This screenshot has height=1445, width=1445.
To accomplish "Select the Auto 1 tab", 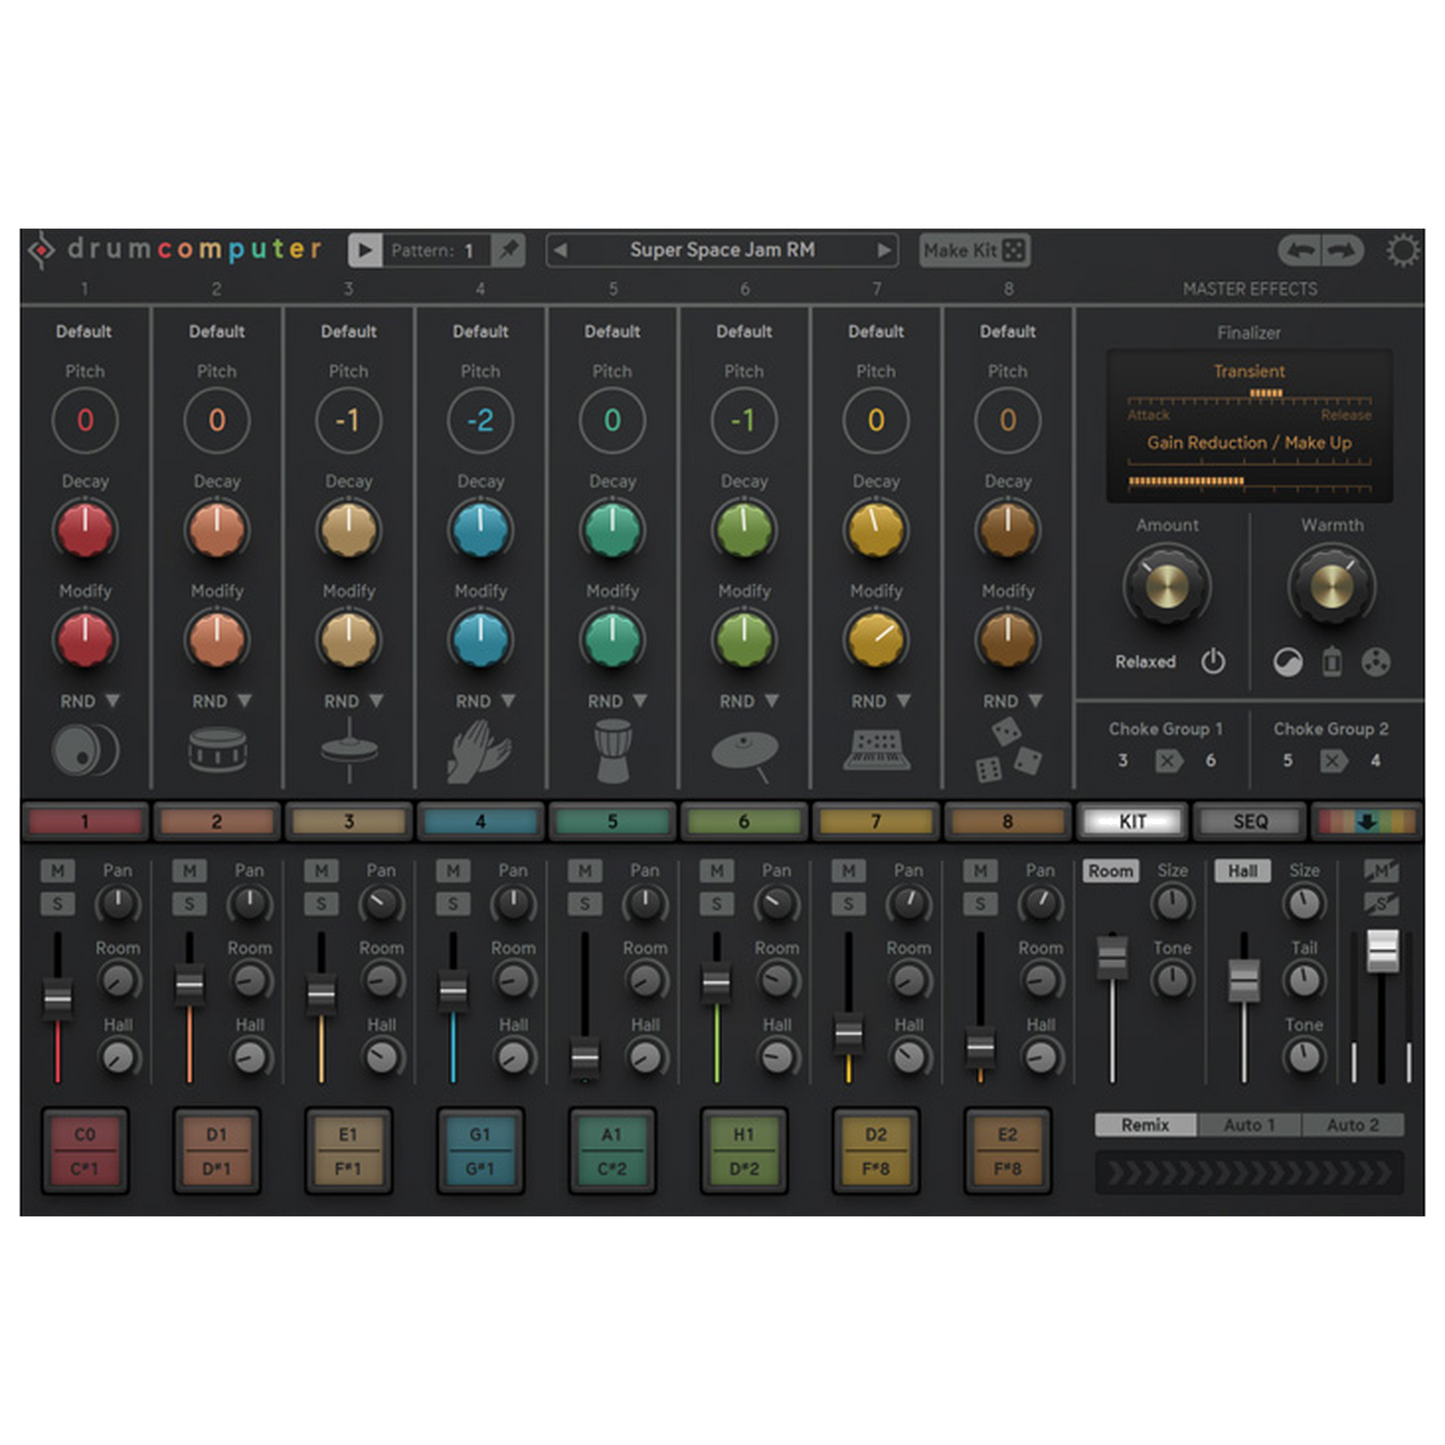I will pyautogui.click(x=1249, y=1125).
